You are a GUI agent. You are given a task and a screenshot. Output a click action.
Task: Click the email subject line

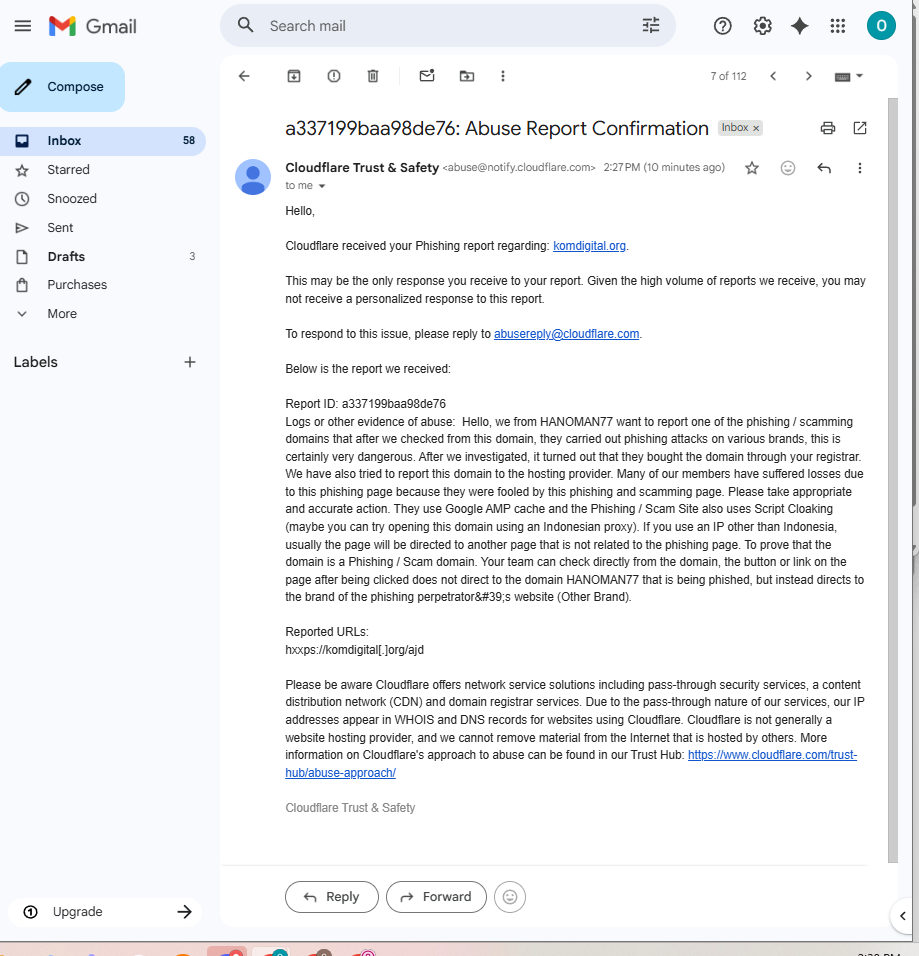pos(497,129)
